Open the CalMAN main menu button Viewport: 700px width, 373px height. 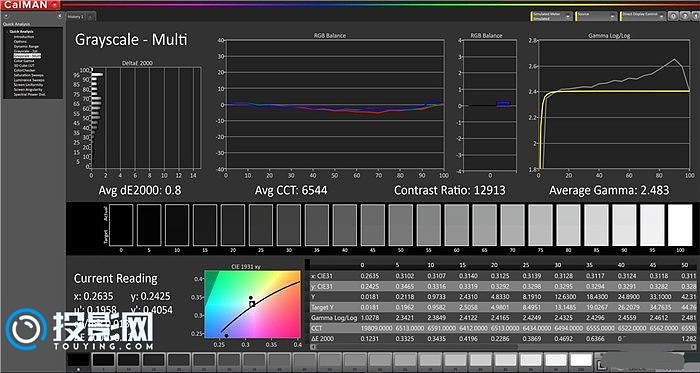29,4
